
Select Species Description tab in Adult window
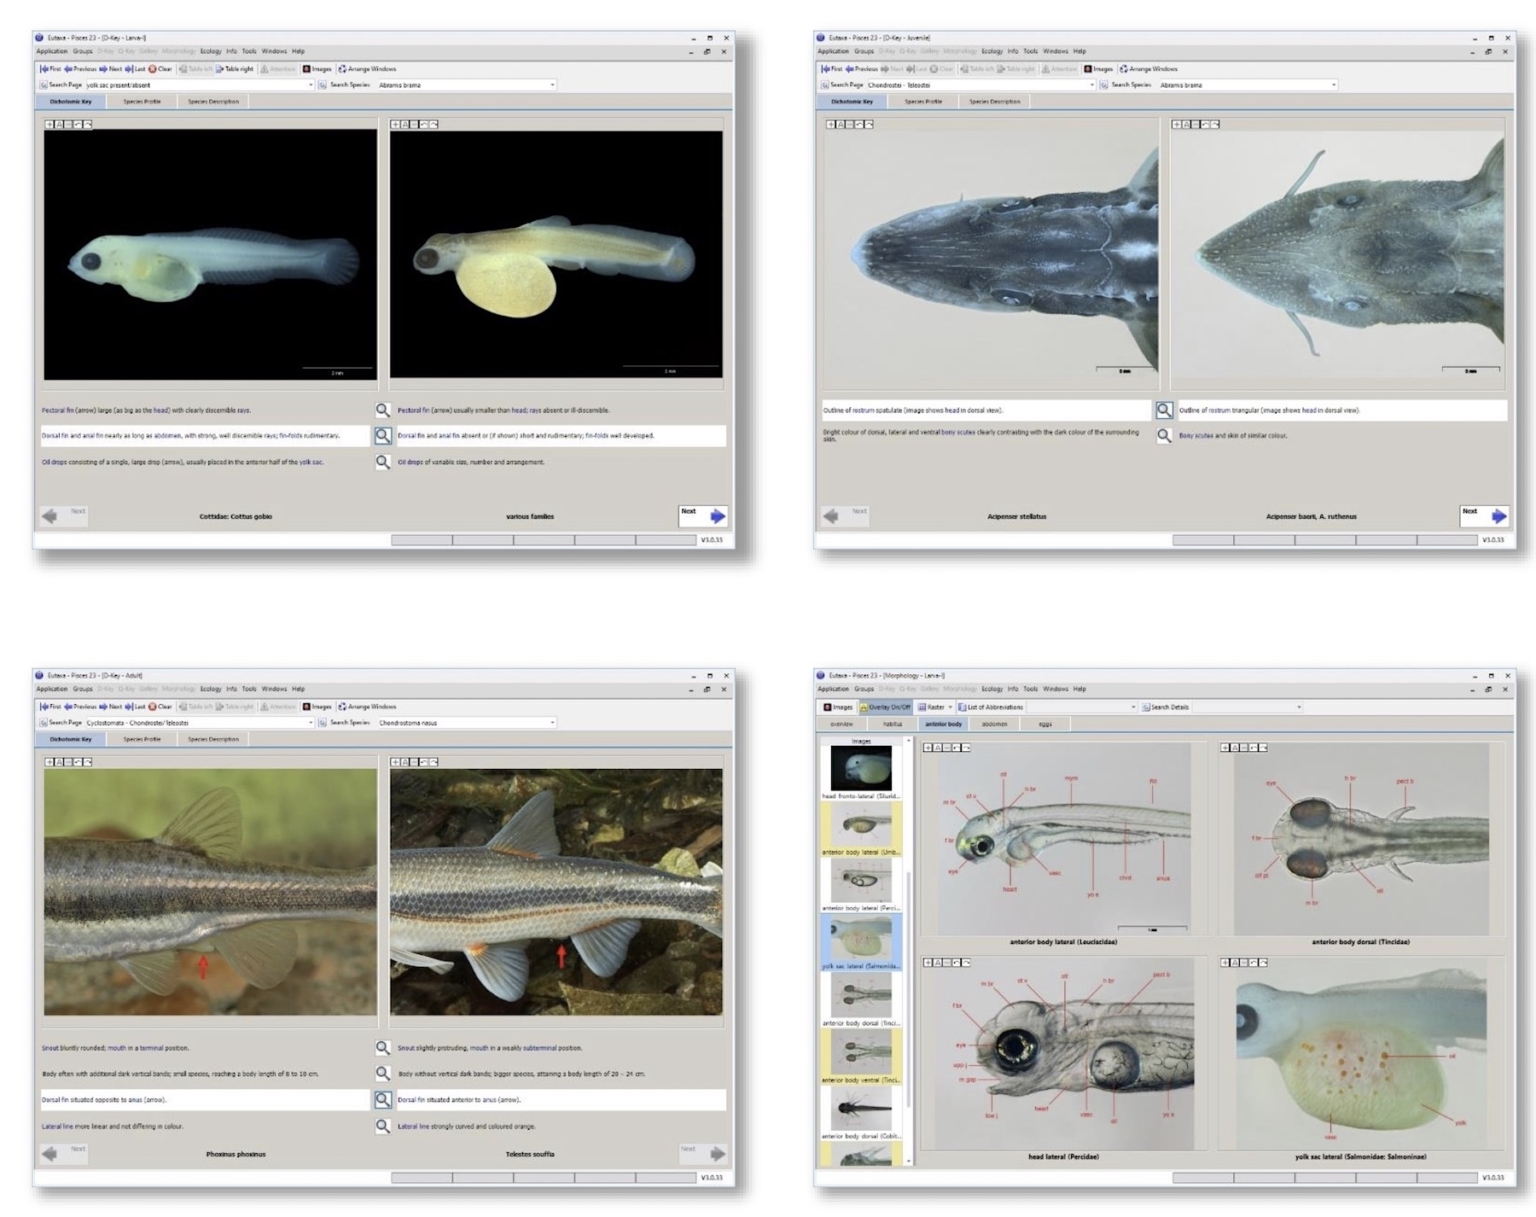click(x=213, y=739)
